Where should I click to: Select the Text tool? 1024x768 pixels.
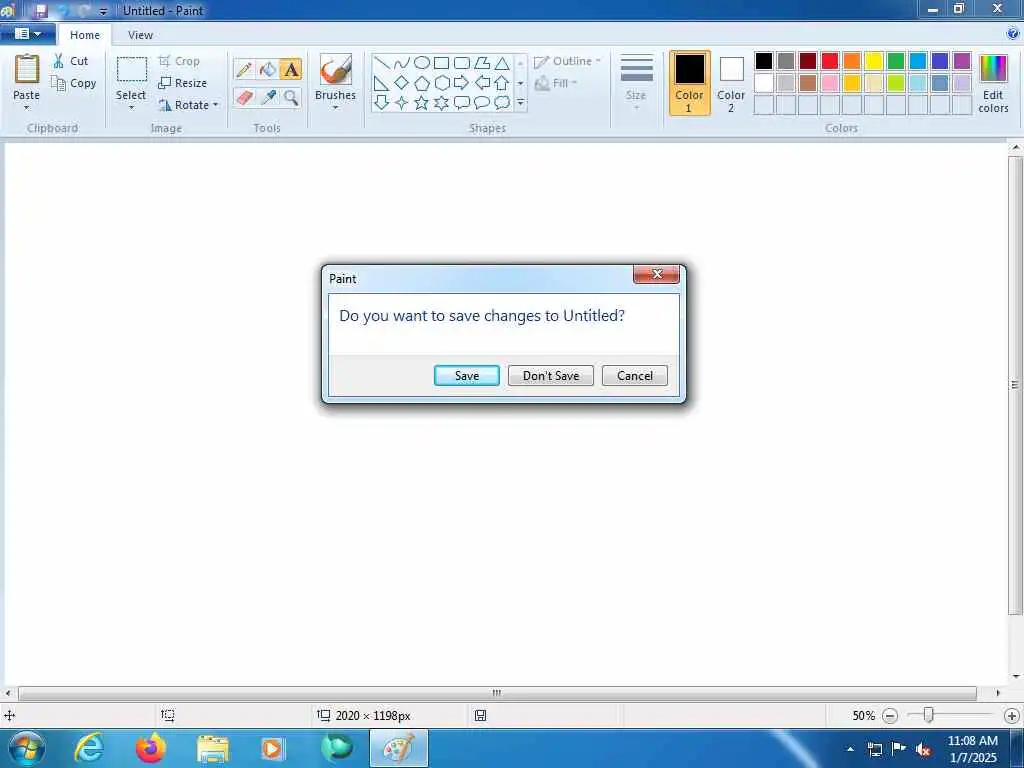(x=291, y=69)
